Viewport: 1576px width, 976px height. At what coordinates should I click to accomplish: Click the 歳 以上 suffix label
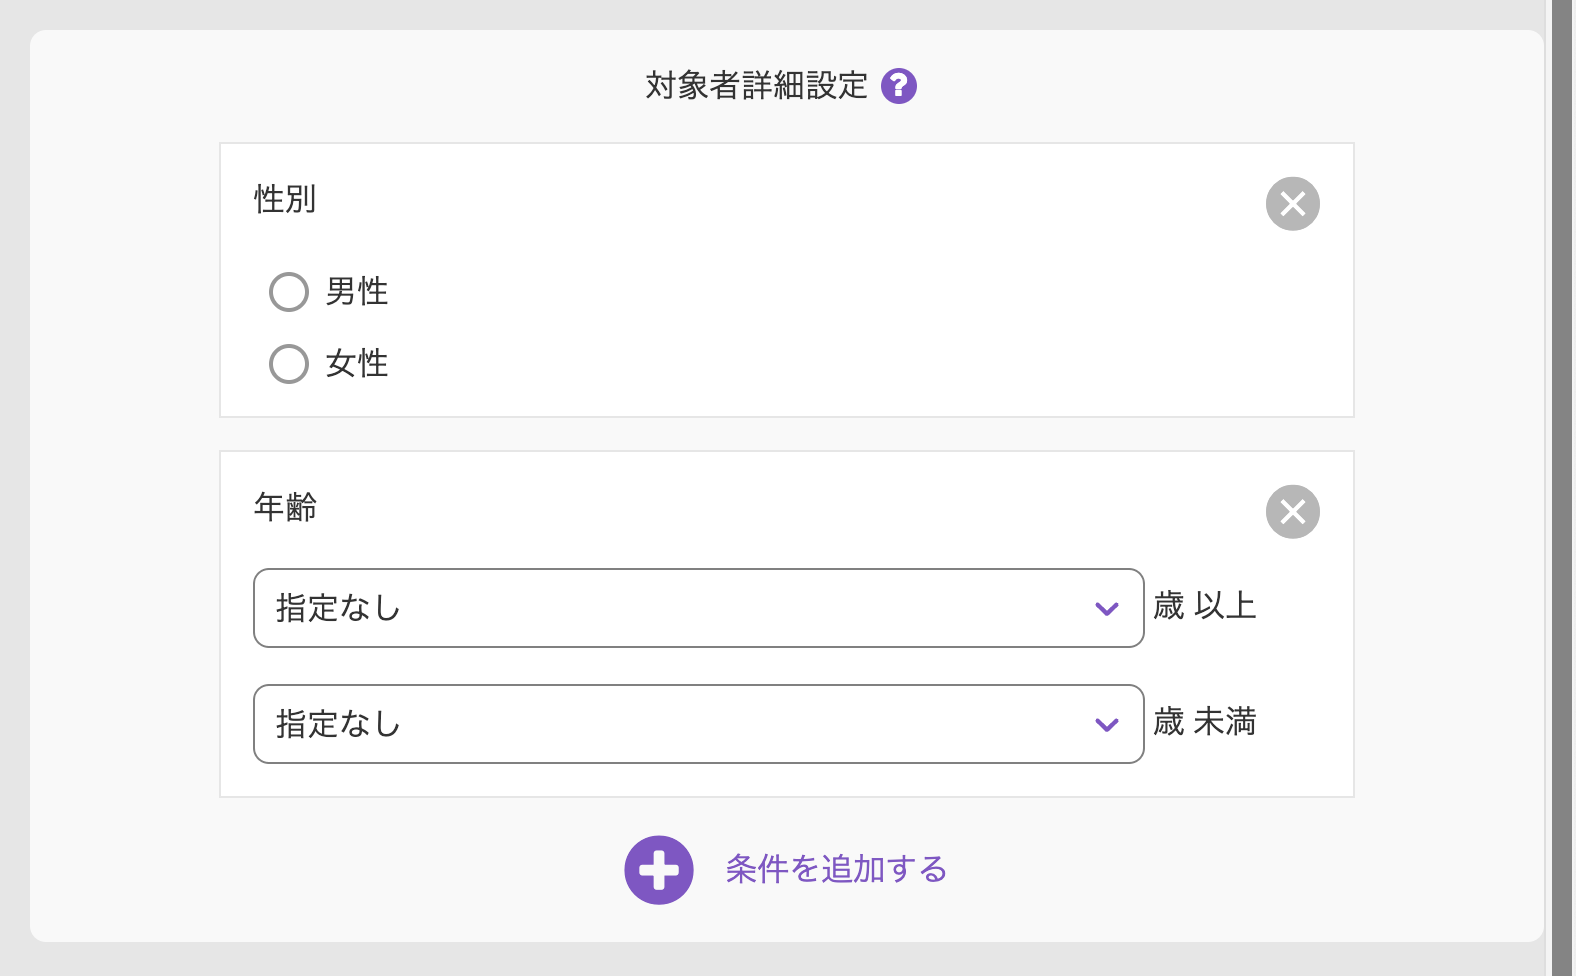coord(1204,606)
